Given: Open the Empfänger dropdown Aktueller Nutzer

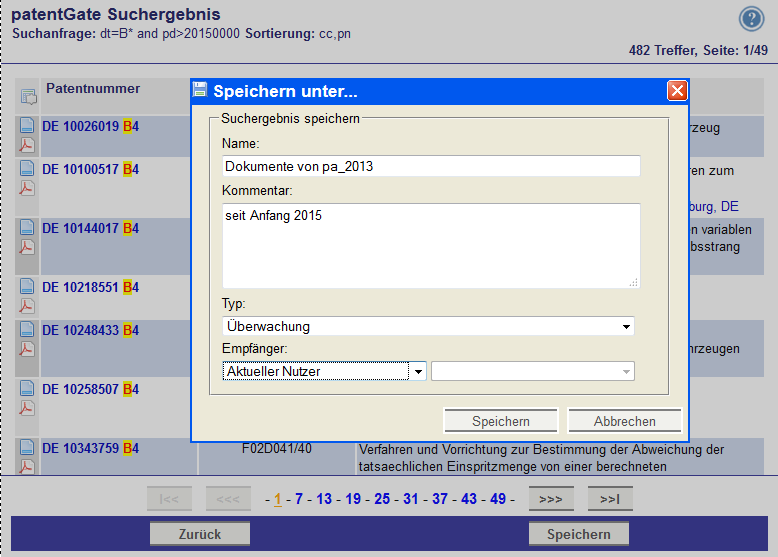Looking at the screenshot, I should [x=324, y=371].
